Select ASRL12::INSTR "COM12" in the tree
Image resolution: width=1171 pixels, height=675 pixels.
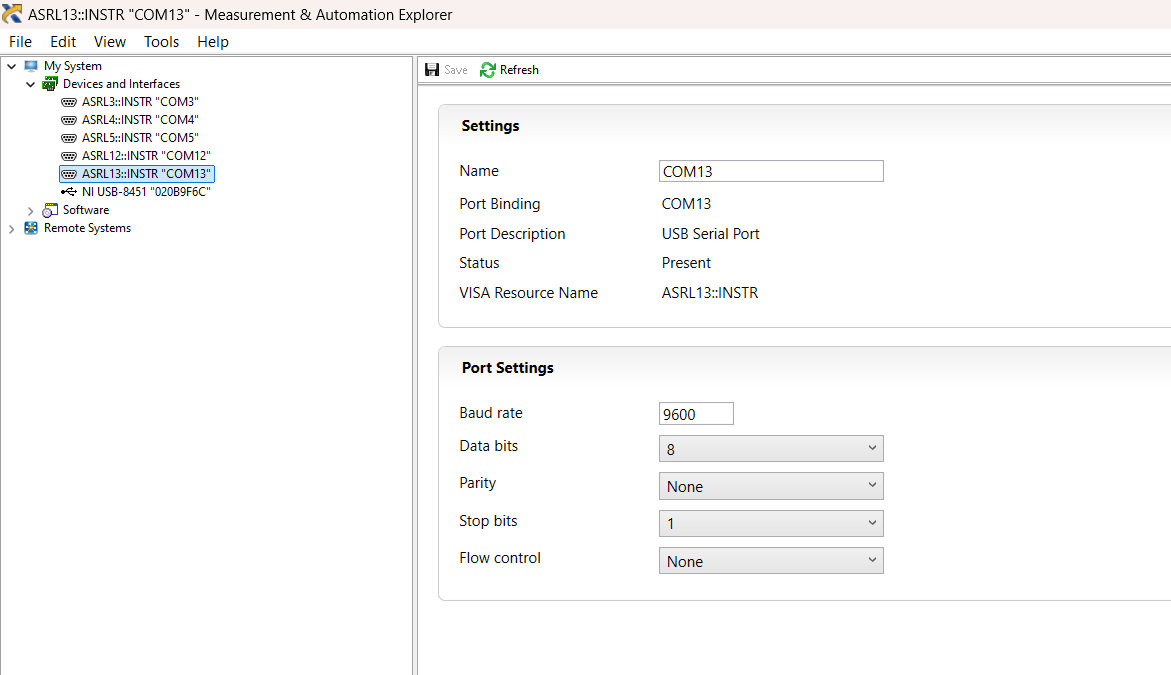point(146,156)
